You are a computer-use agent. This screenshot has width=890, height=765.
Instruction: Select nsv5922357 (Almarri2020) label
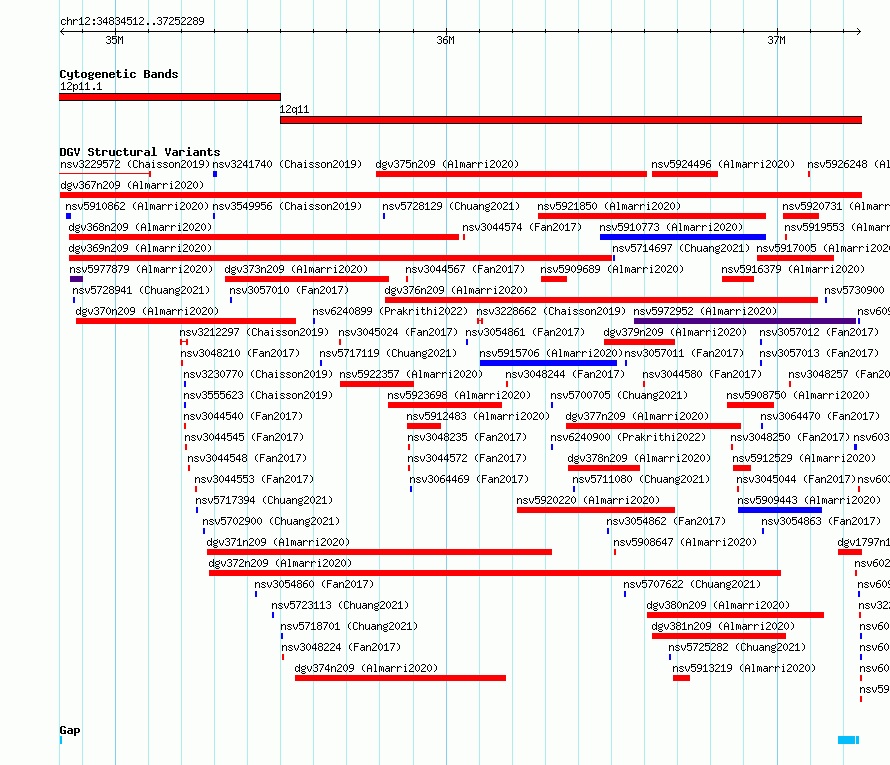tap(412, 374)
